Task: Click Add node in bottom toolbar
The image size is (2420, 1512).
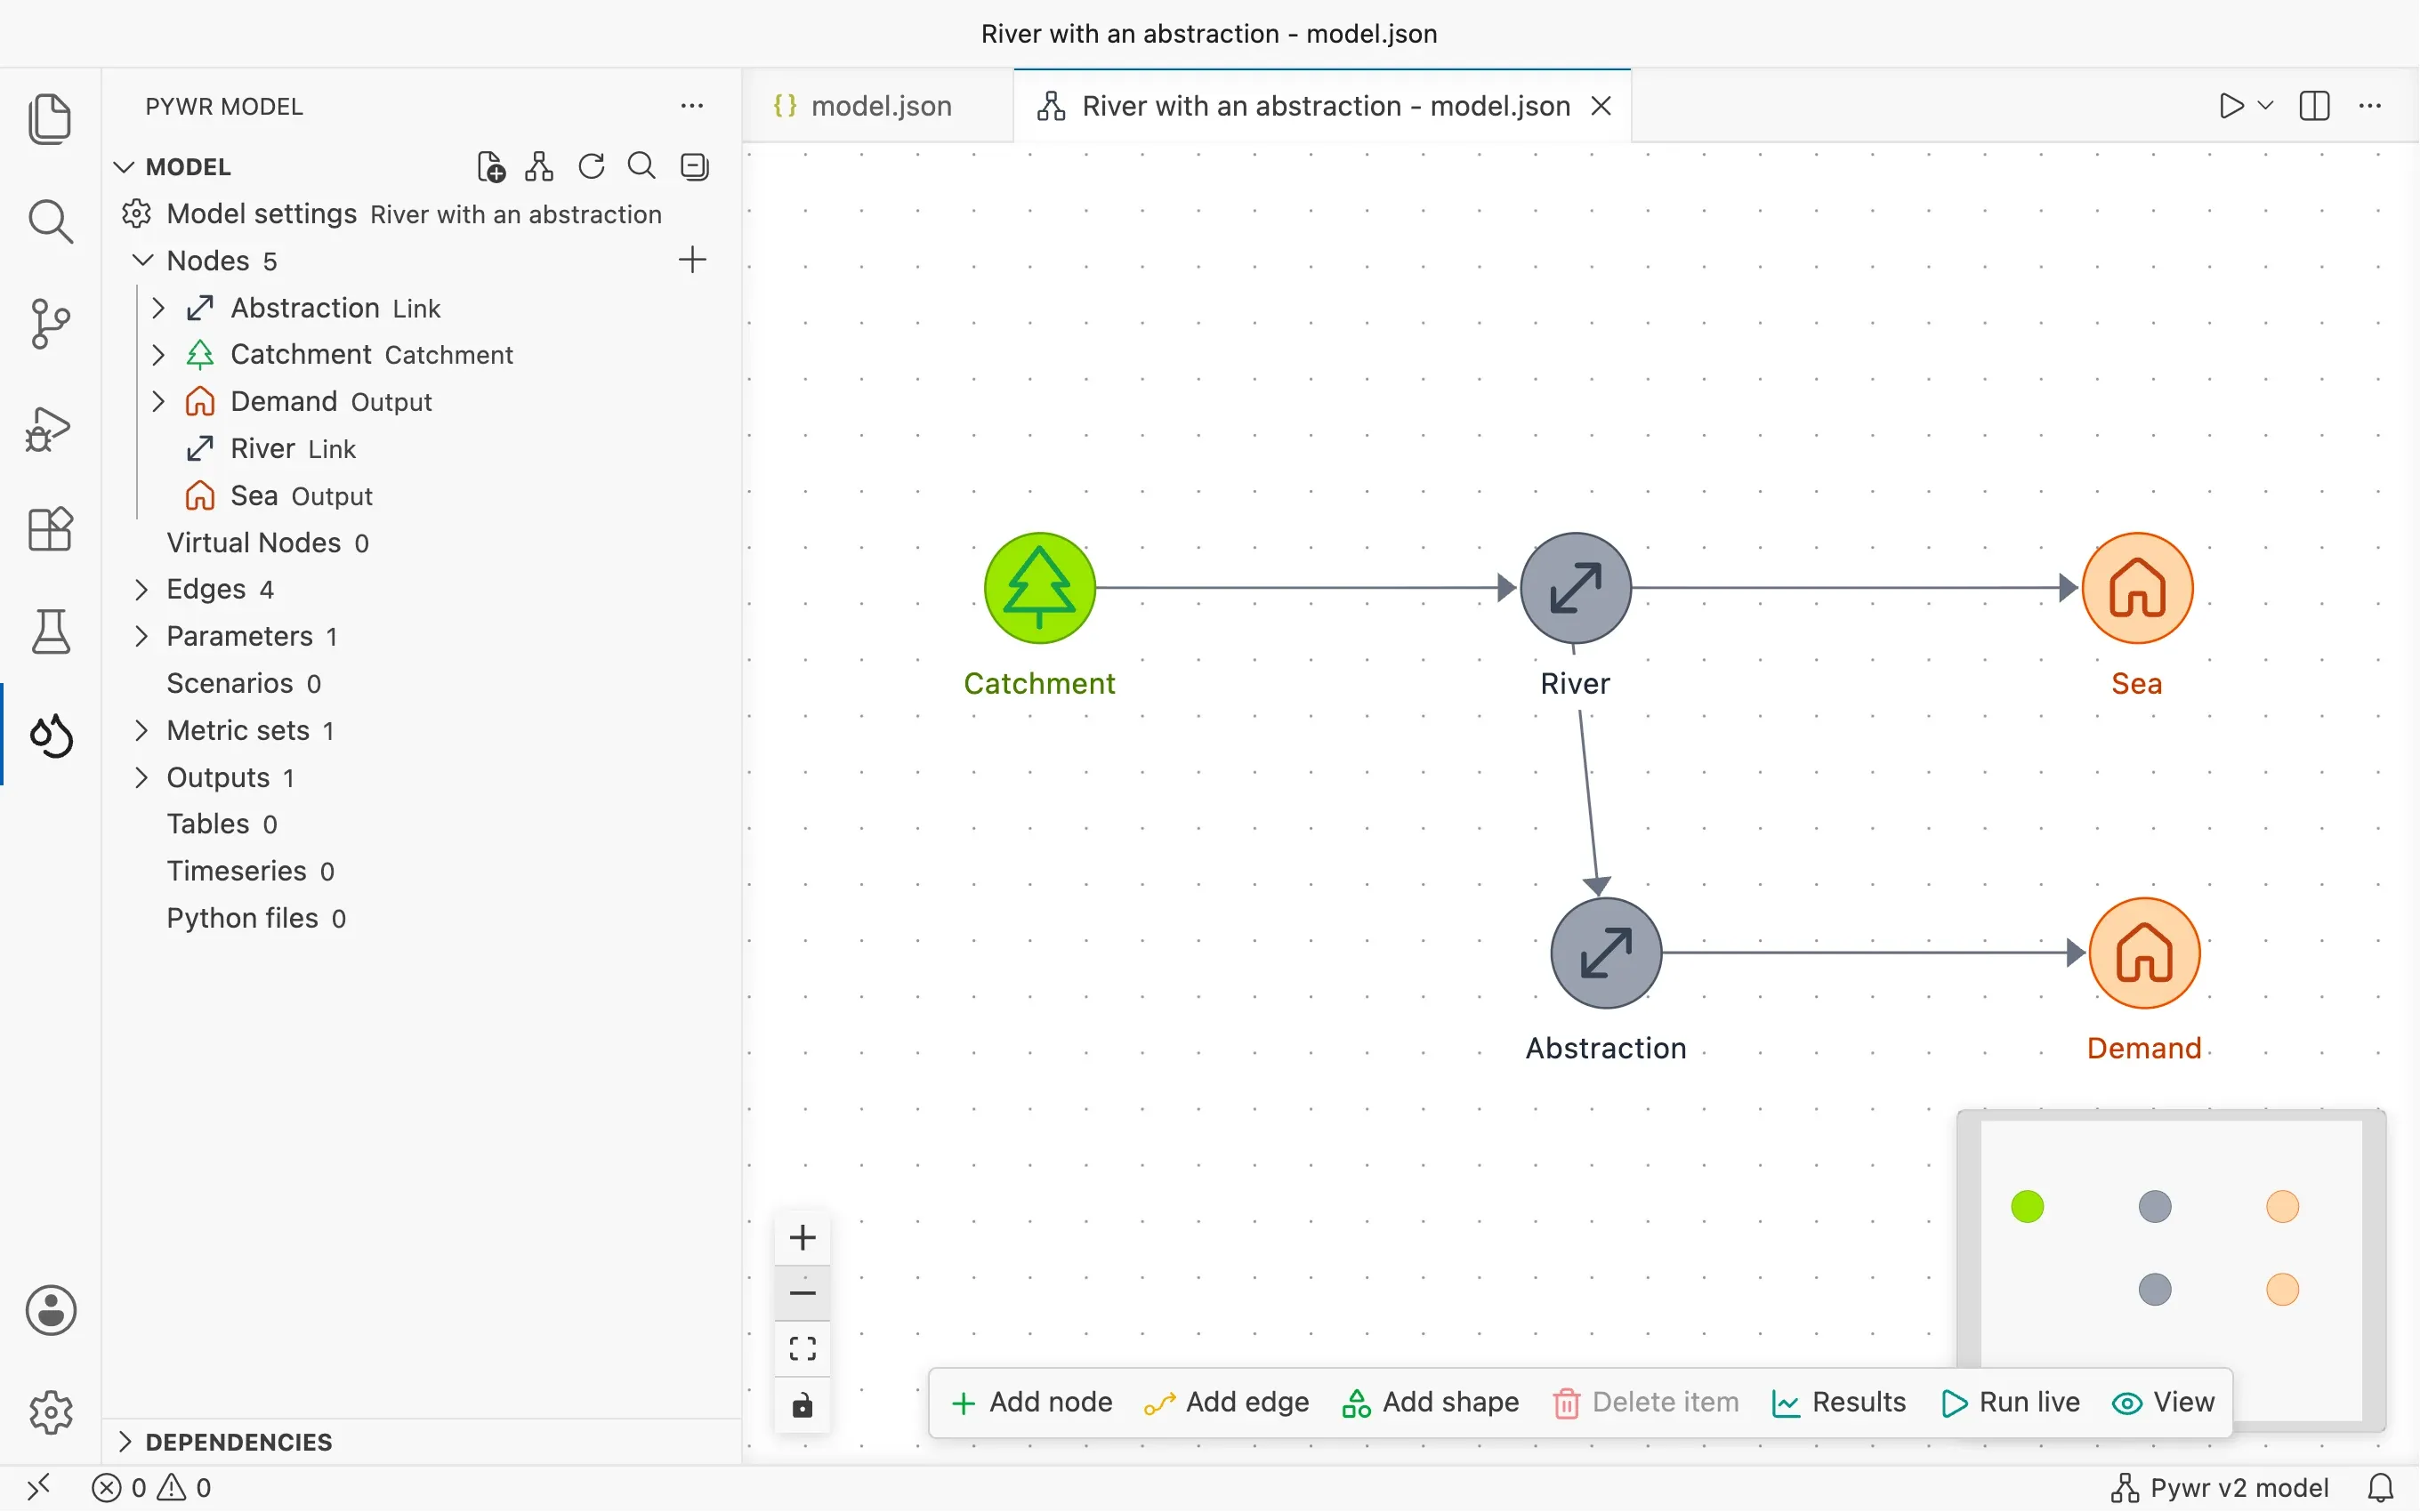Action: tap(1032, 1402)
